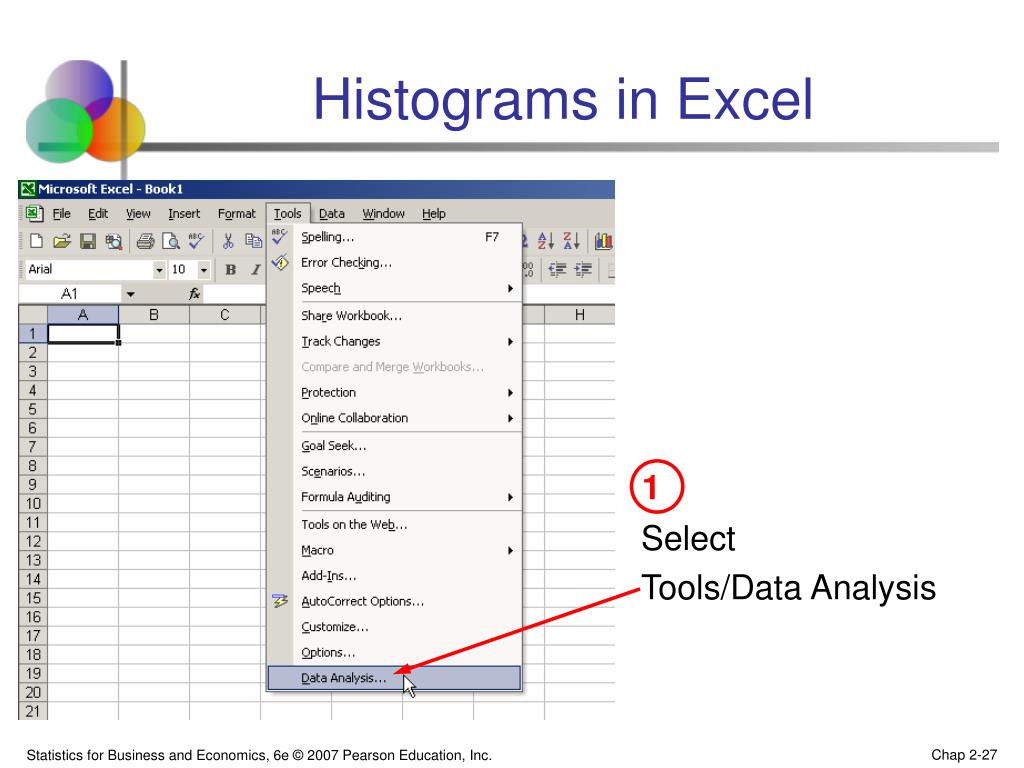Click the Spelling menu icon in Tools

(x=280, y=236)
